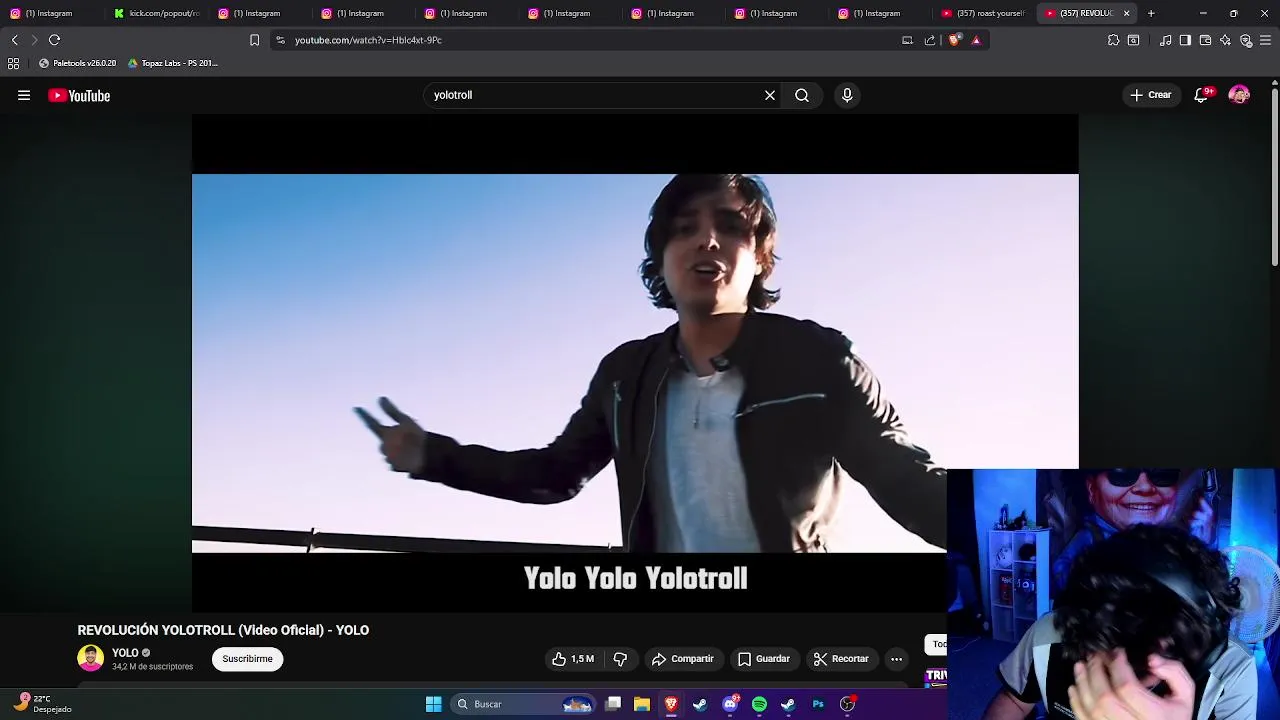Open the Windows Start menu
The image size is (1280, 720).
point(433,704)
